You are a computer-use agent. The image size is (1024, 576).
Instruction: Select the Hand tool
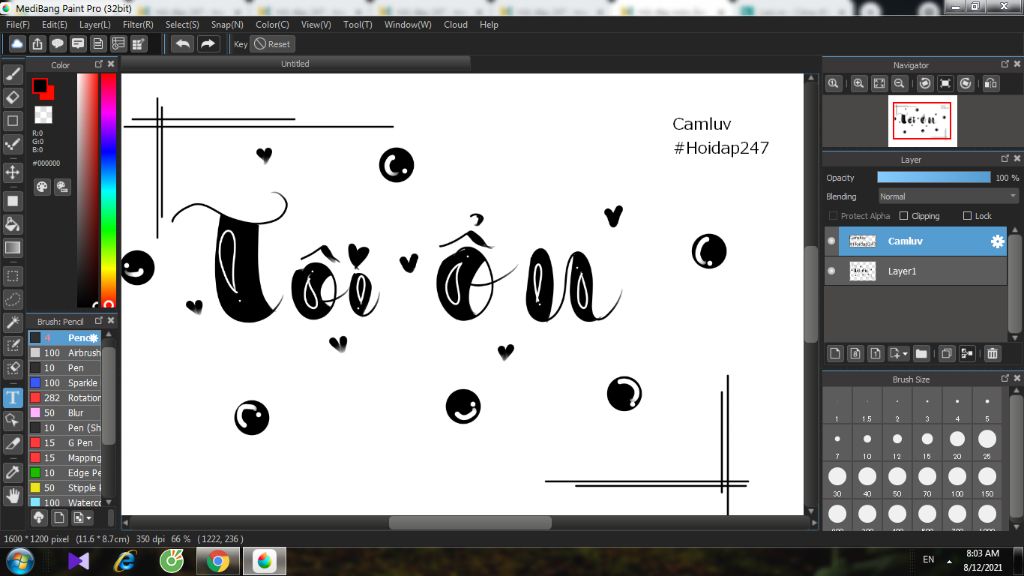click(12, 496)
